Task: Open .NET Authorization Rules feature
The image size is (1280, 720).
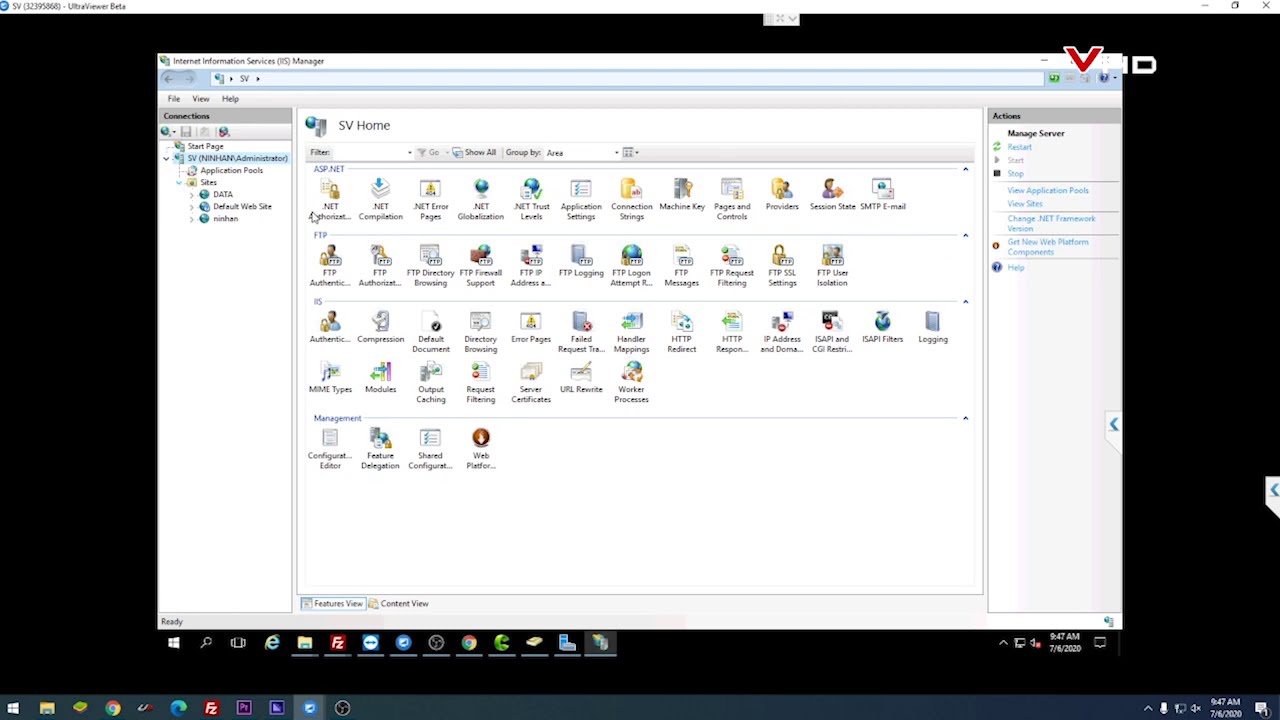Action: click(x=330, y=199)
